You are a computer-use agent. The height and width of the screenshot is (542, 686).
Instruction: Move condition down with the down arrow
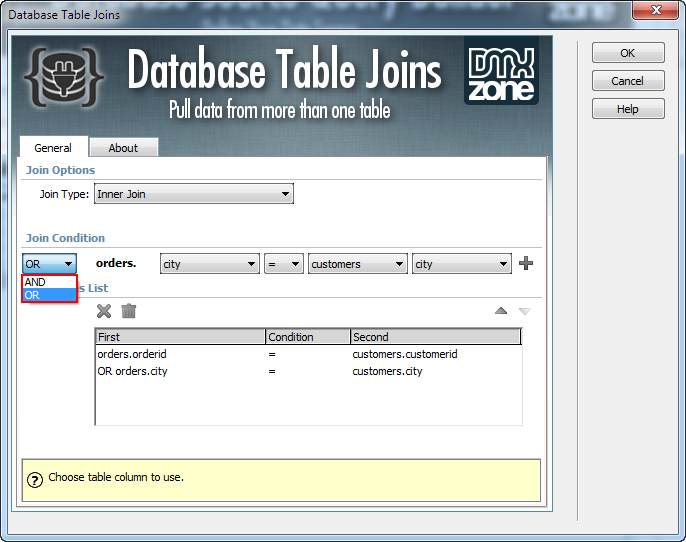(525, 311)
